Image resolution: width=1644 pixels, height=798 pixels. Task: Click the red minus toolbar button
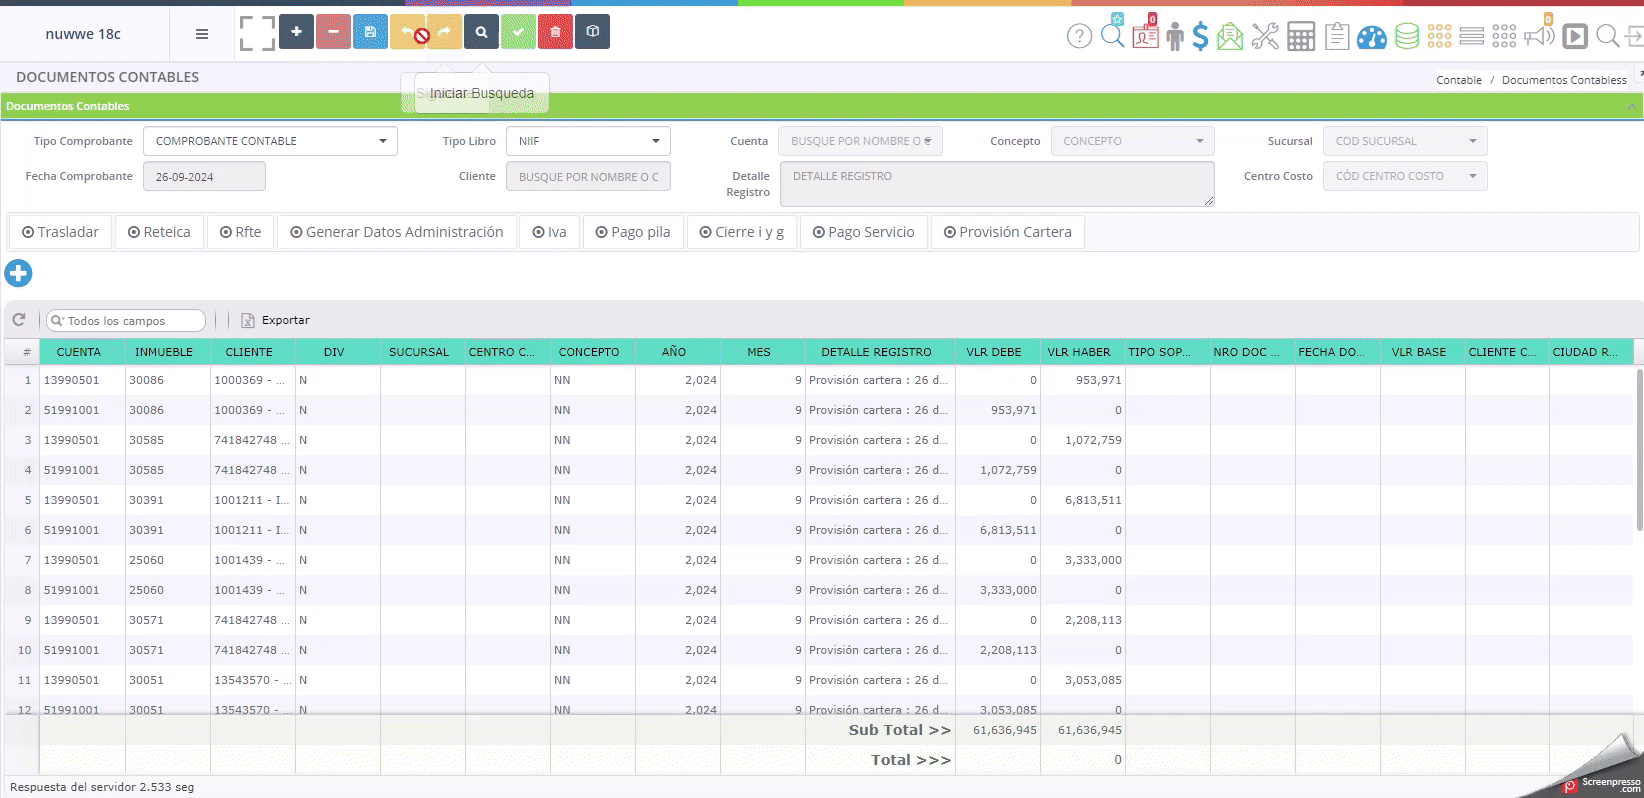click(x=333, y=32)
